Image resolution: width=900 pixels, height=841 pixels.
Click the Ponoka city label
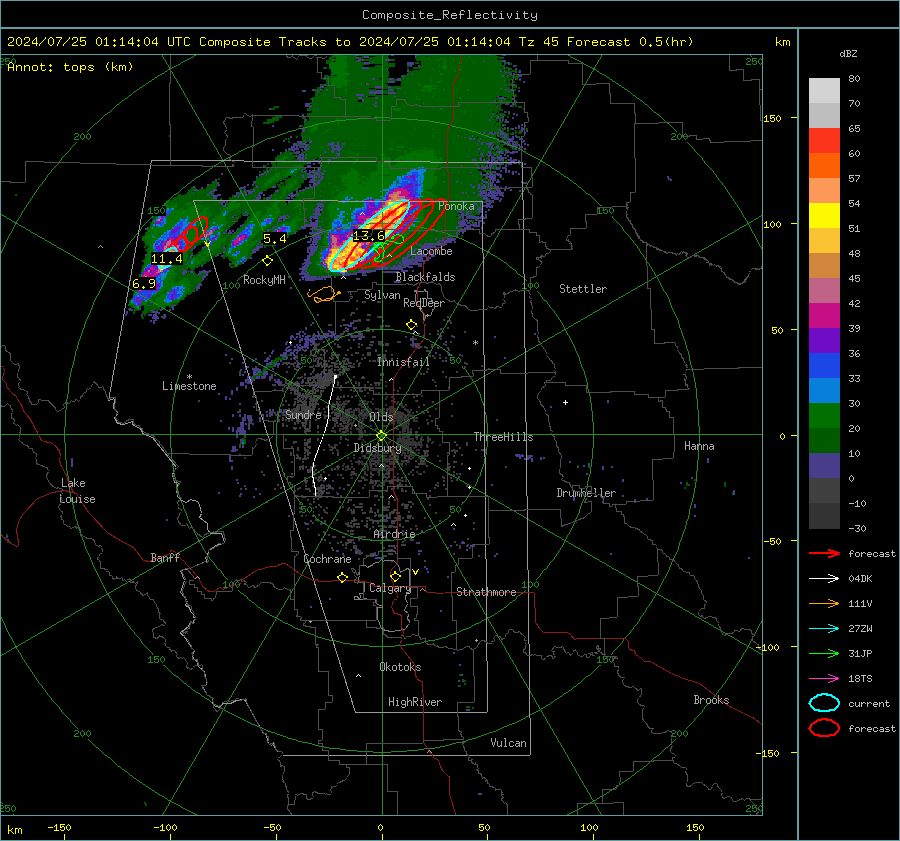pos(456,206)
